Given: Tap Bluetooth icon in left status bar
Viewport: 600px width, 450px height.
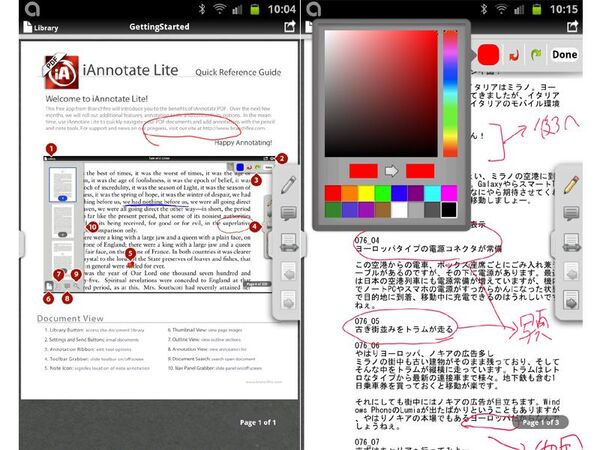Looking at the screenshot, I should click(202, 9).
